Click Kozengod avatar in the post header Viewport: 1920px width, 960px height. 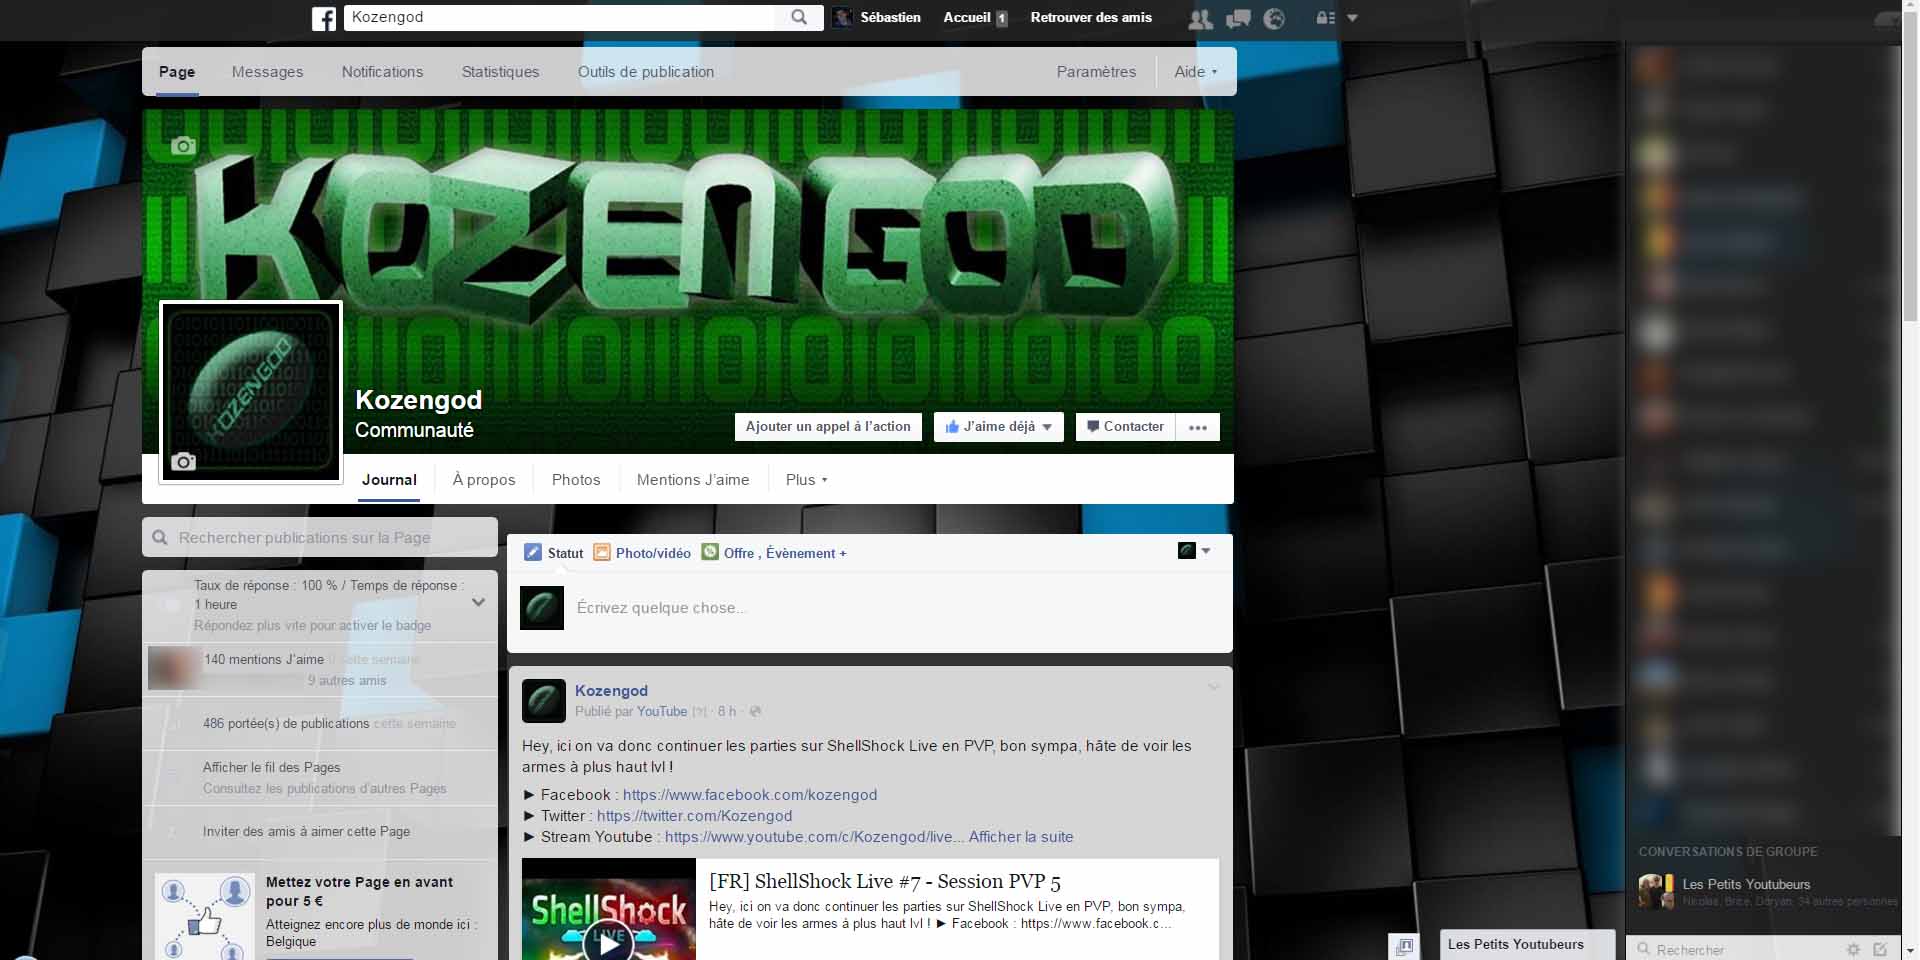[544, 701]
